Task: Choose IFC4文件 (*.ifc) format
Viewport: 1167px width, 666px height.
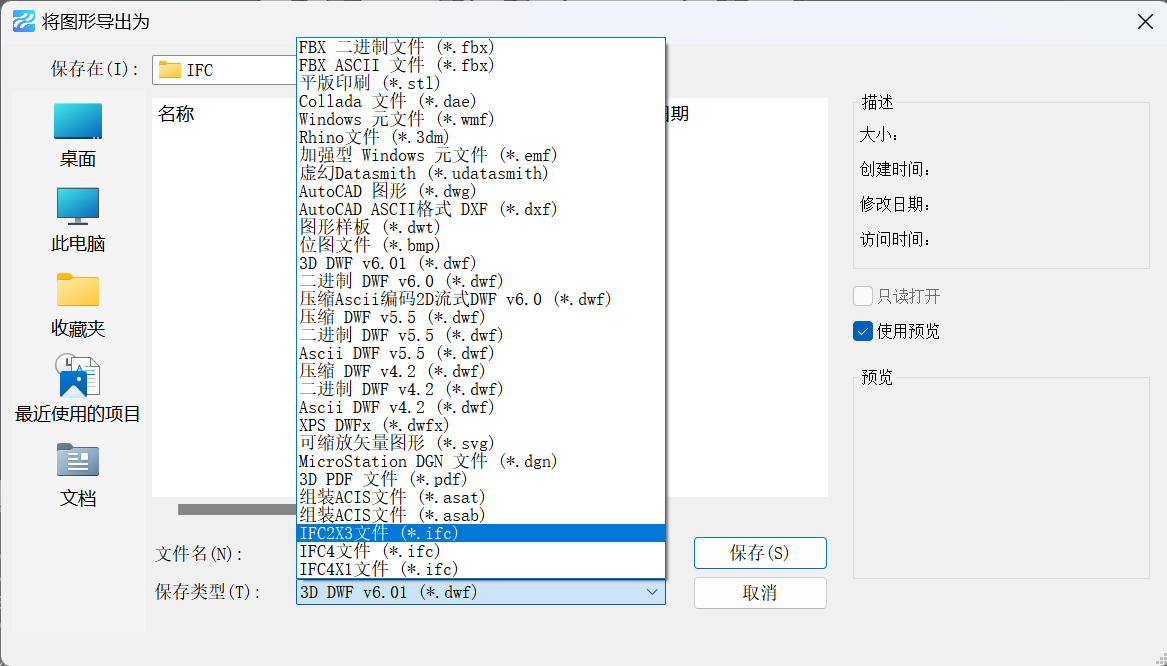Action: point(481,551)
